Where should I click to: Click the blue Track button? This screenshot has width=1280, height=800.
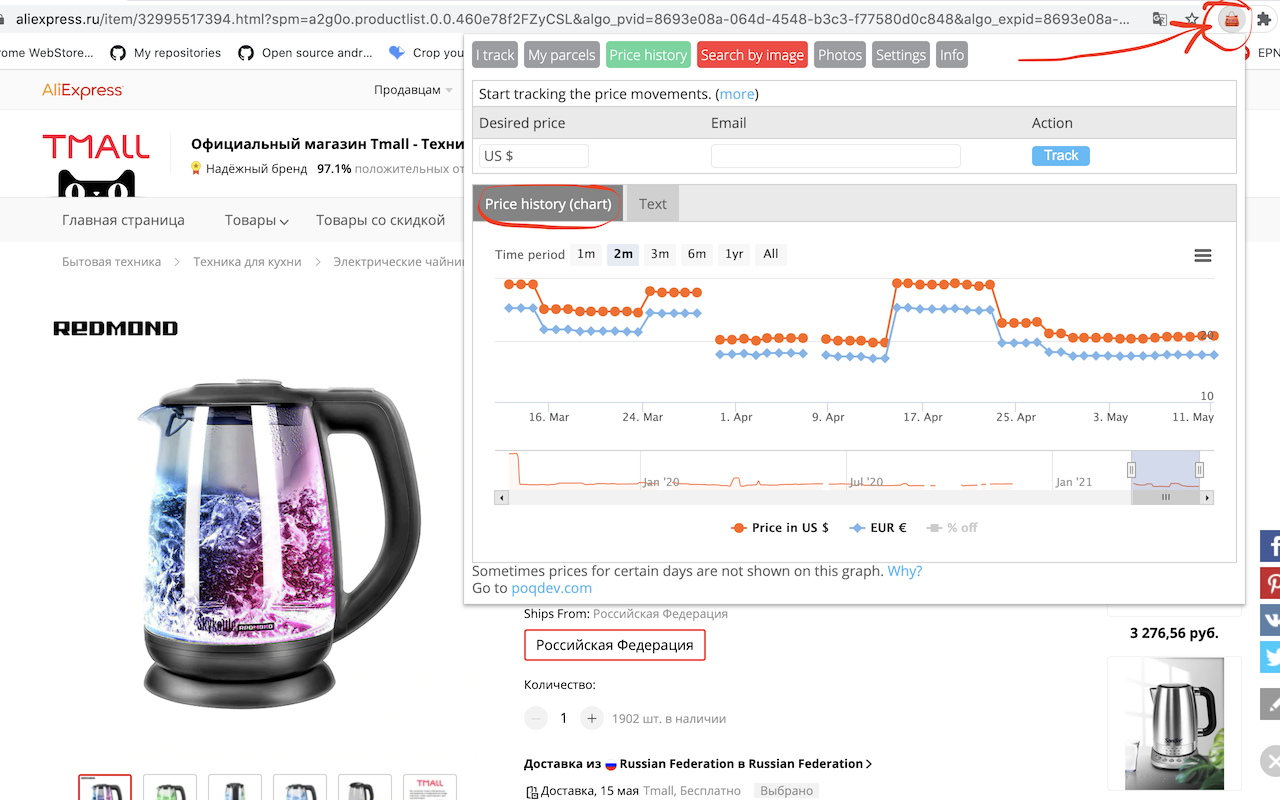click(1061, 155)
